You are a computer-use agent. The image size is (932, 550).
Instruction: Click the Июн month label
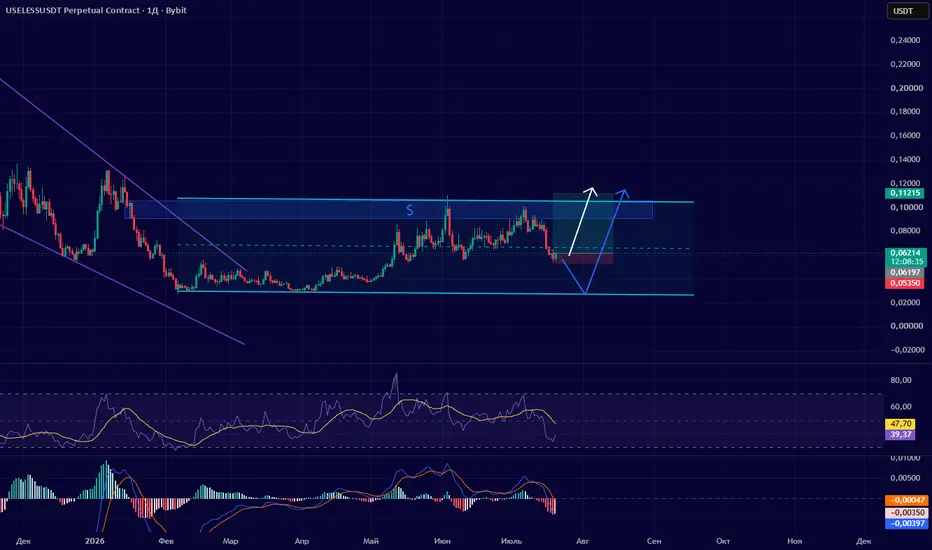pyautogui.click(x=442, y=541)
